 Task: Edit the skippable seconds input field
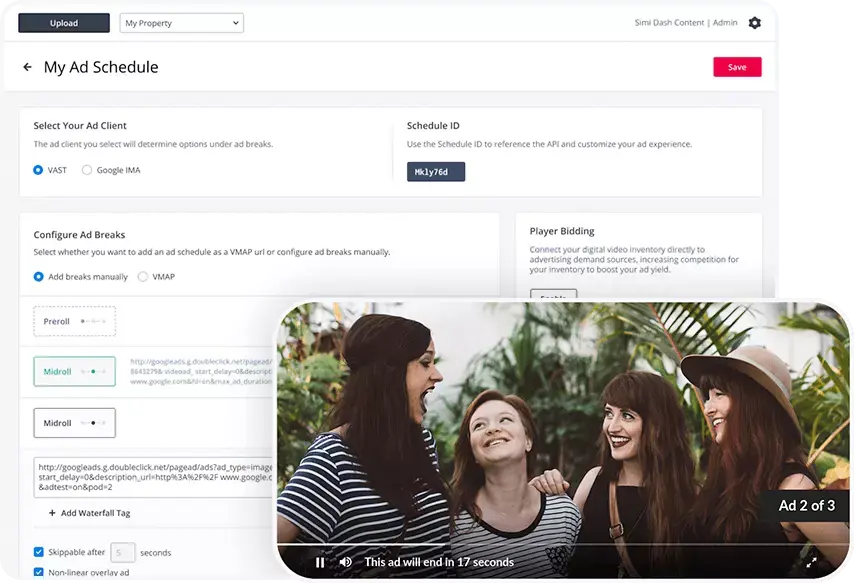123,552
